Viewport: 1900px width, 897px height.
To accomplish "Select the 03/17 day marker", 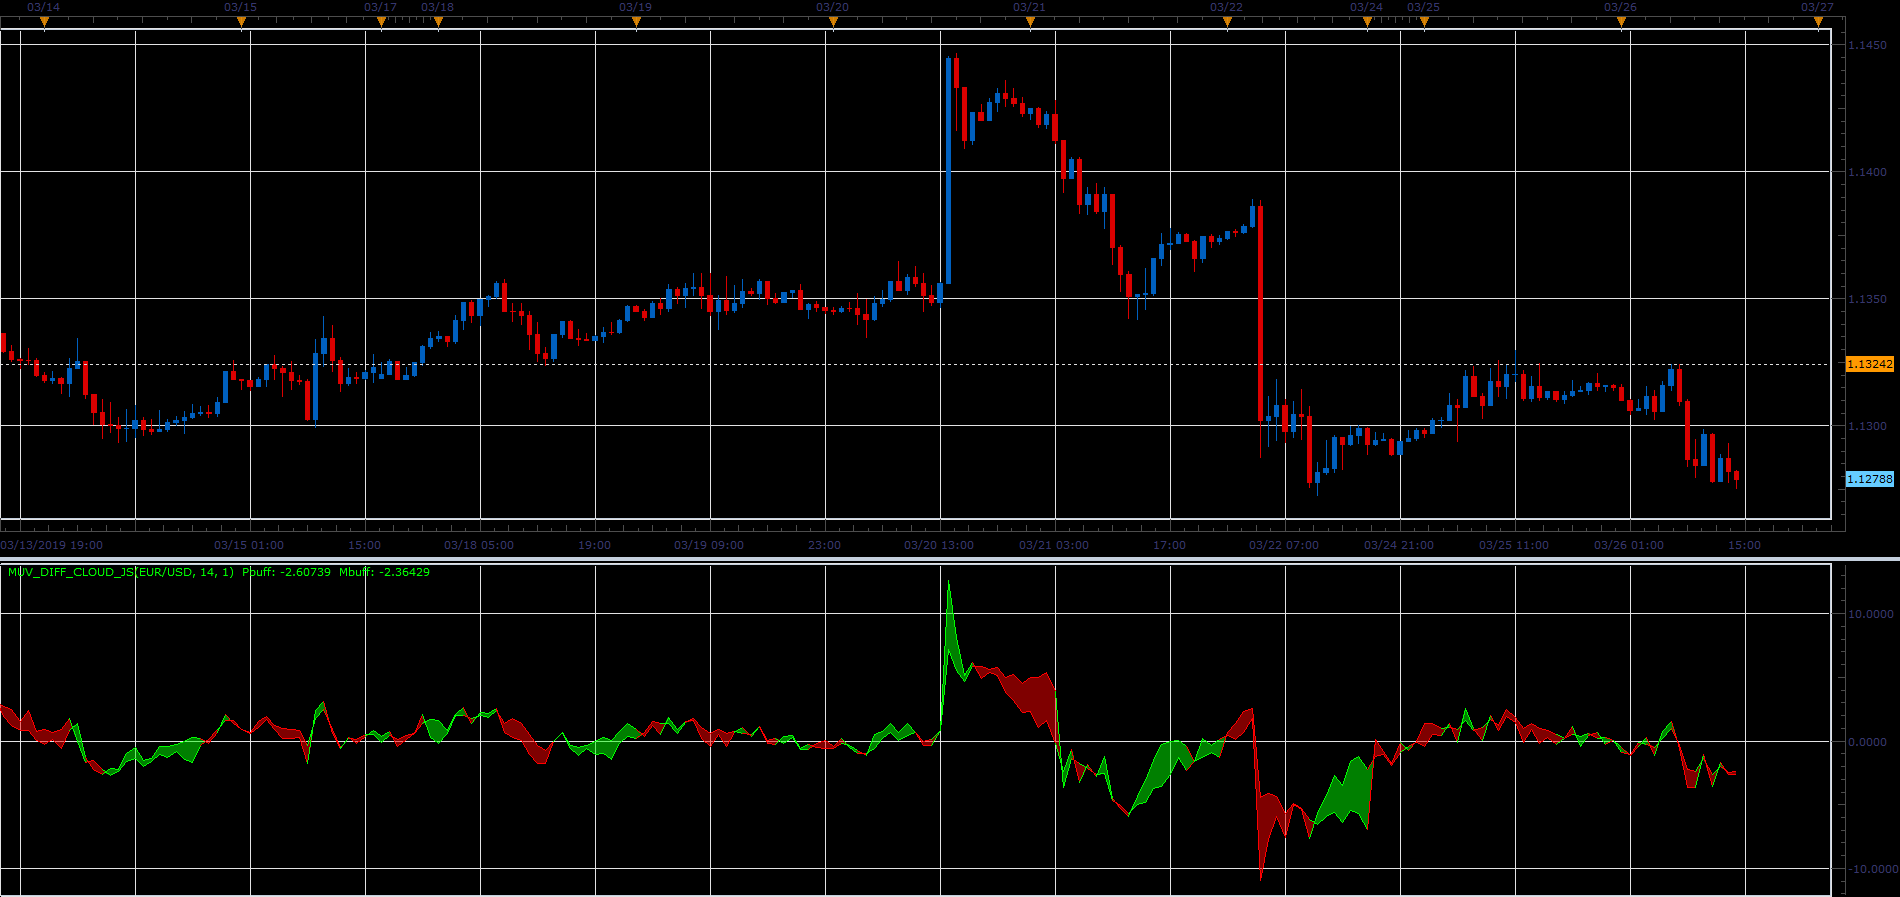I will point(381,22).
